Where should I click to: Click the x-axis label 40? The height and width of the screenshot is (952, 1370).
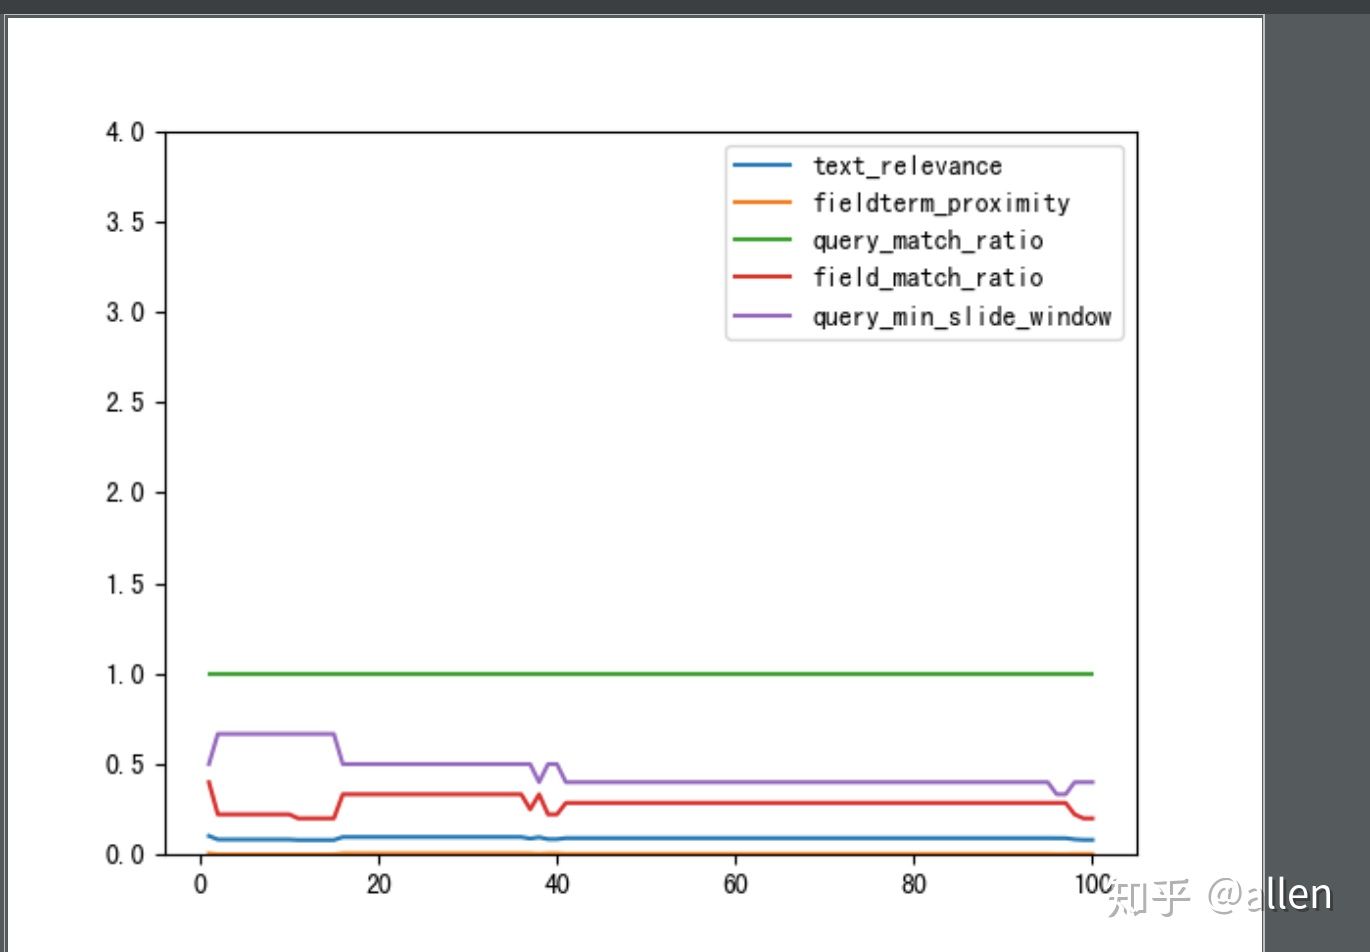[557, 884]
